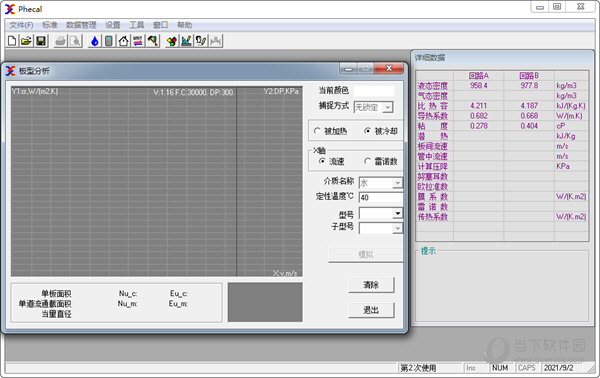Screen dimensions: 600x378
Task: Open the 标准 menu
Action: (50, 25)
